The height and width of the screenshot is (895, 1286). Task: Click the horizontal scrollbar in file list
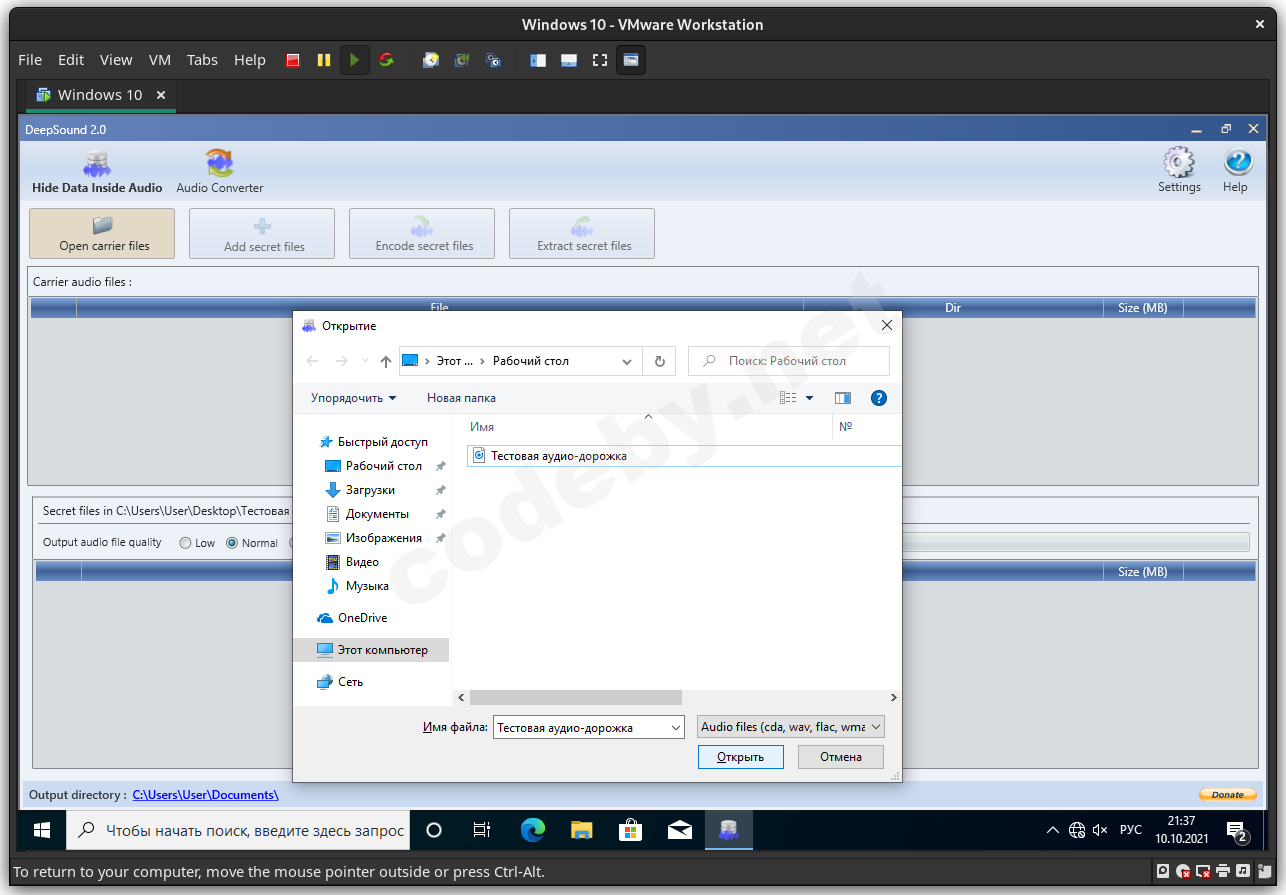click(575, 698)
